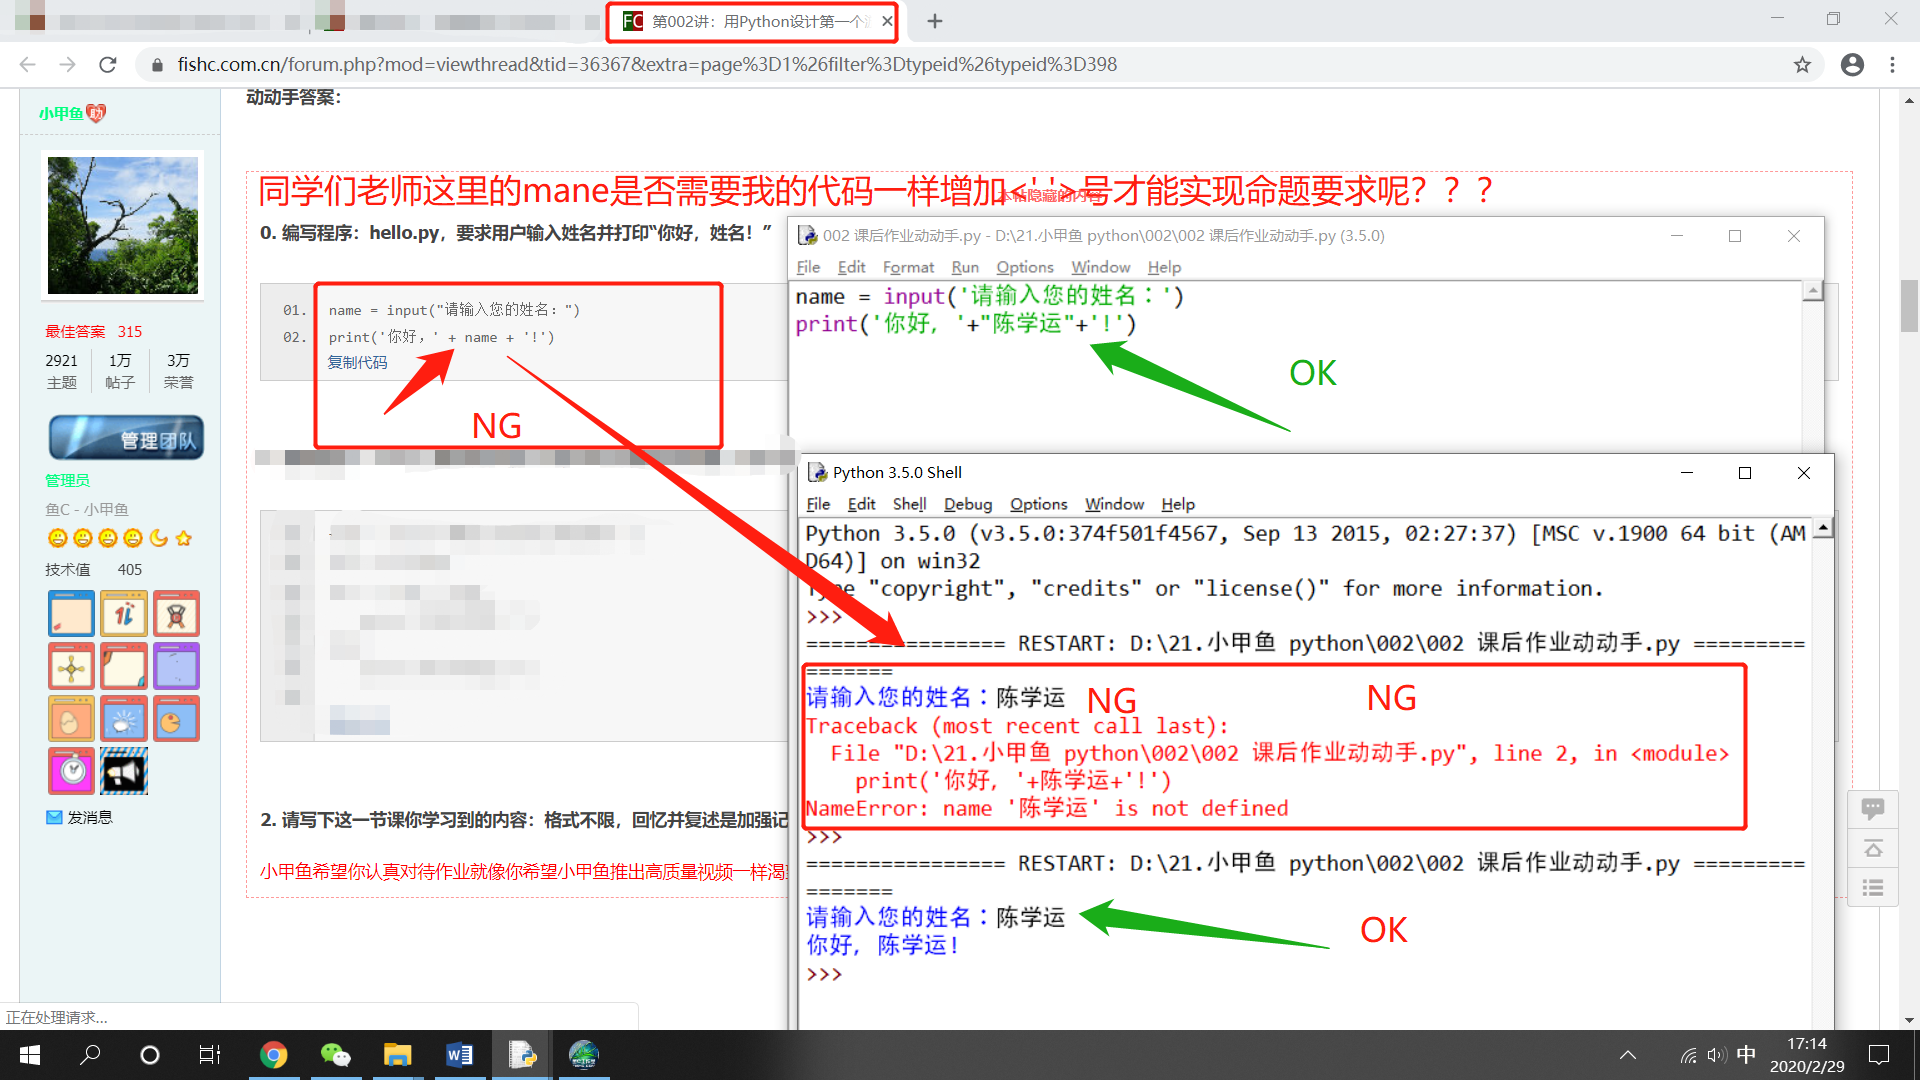Click the megaphone medal icon
Viewport: 1920px width, 1080px height.
click(123, 771)
